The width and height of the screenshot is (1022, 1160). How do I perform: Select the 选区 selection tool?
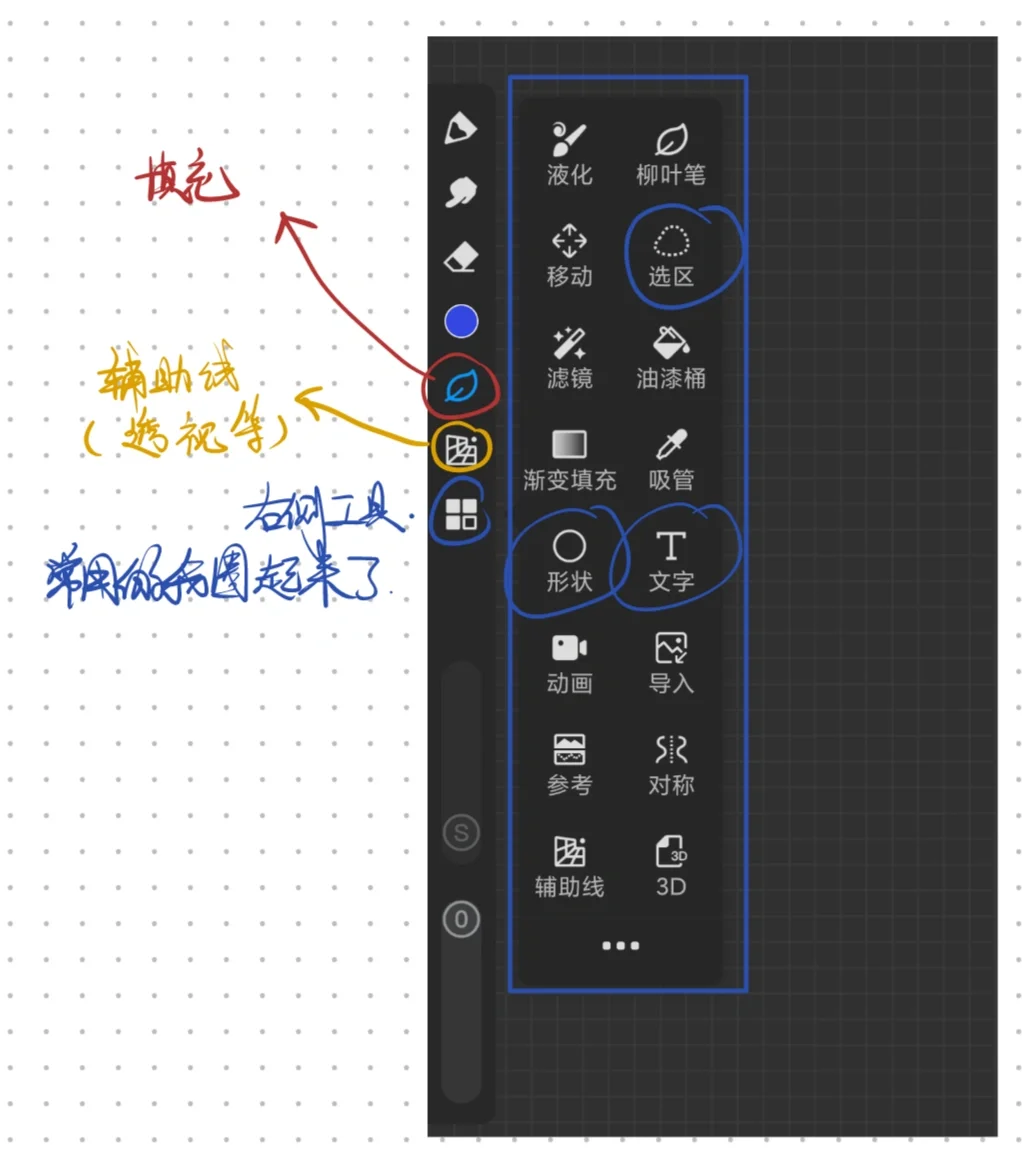click(670, 255)
